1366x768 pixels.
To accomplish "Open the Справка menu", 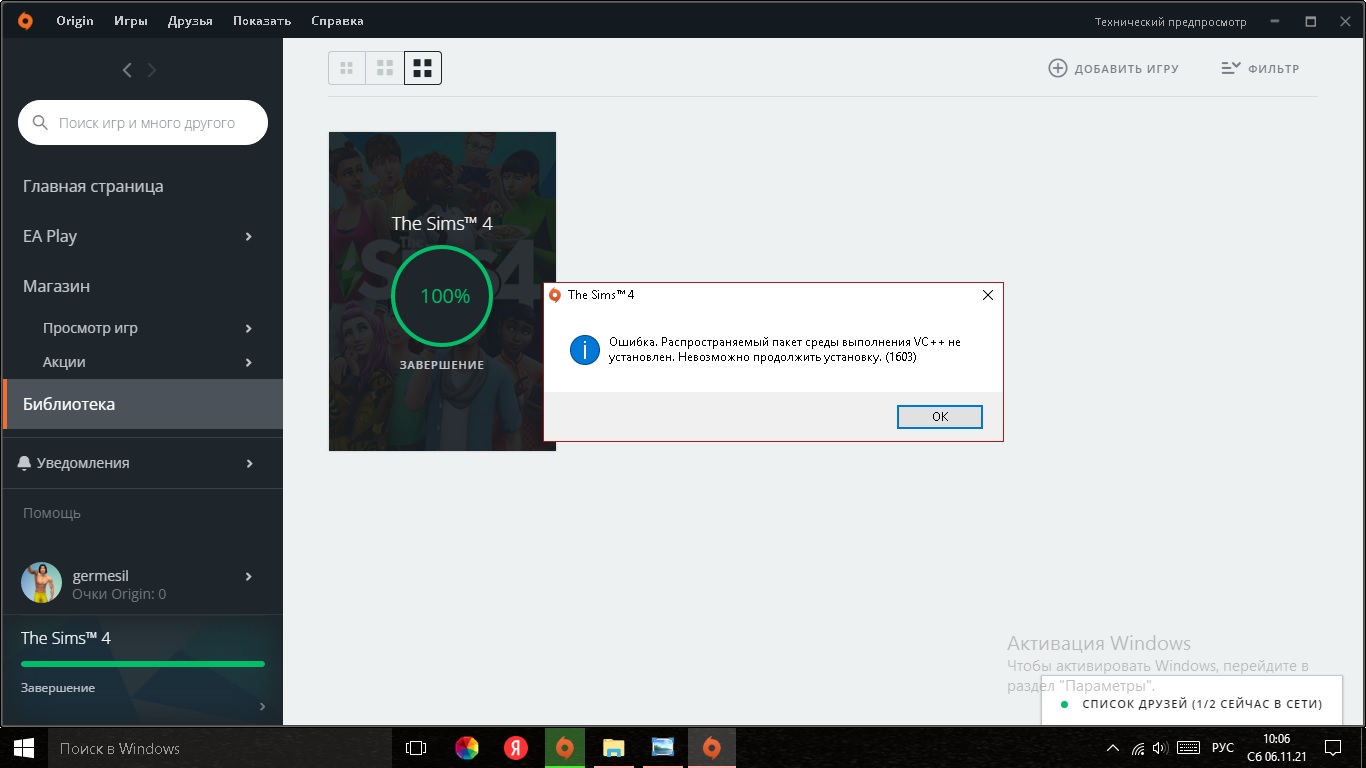I will [337, 21].
